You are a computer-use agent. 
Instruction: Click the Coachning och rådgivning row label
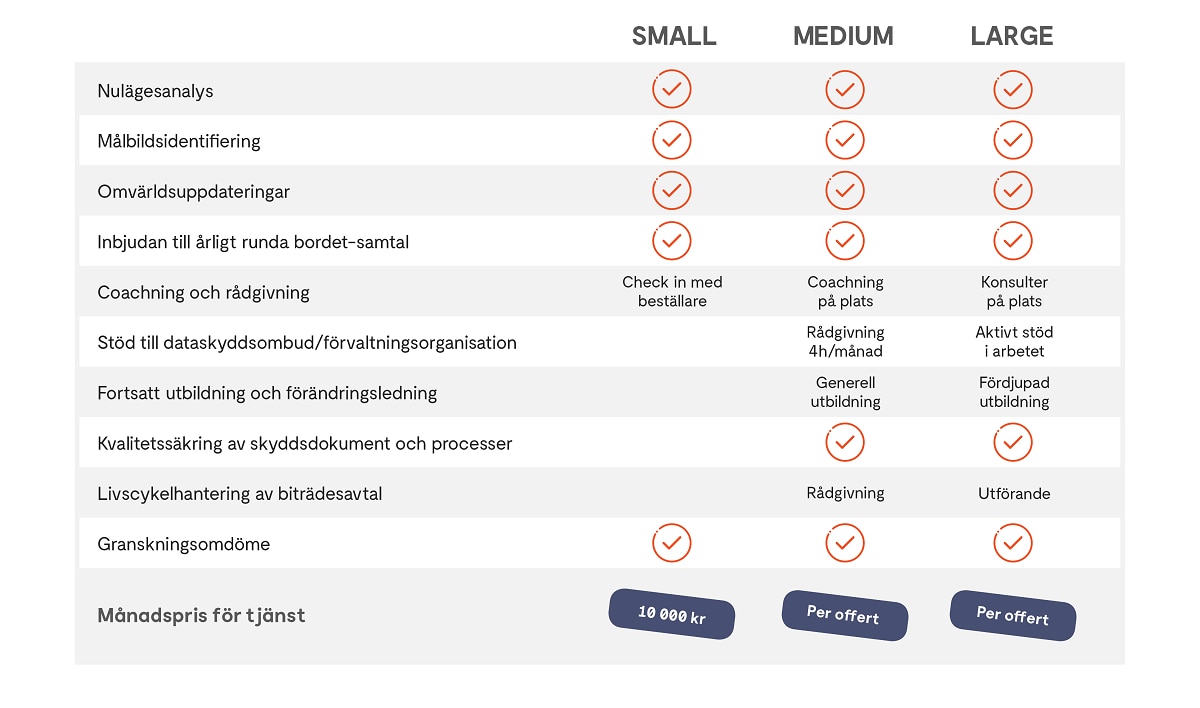point(204,293)
